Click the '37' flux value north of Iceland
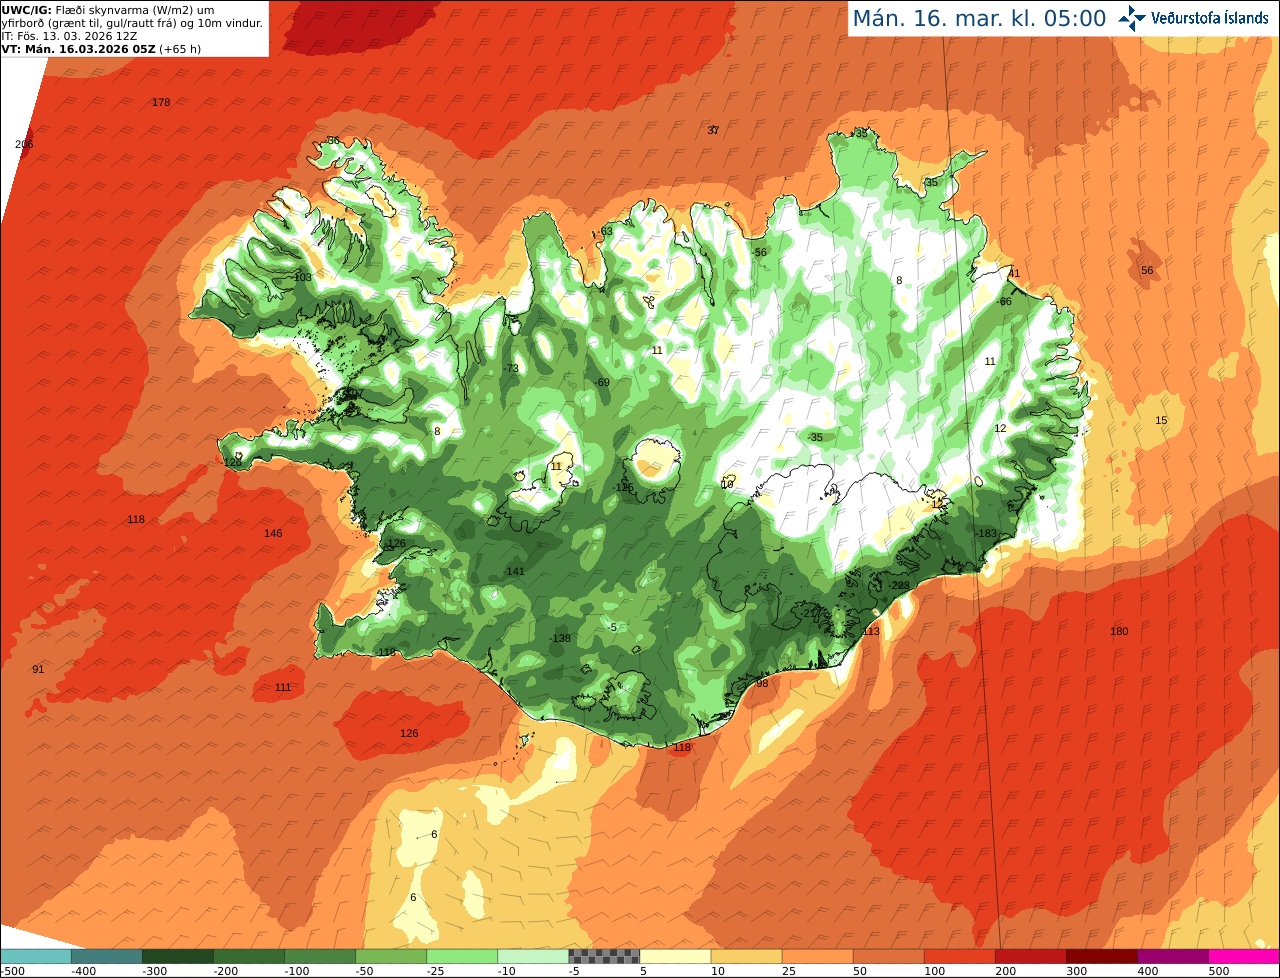The image size is (1280, 978). point(713,130)
